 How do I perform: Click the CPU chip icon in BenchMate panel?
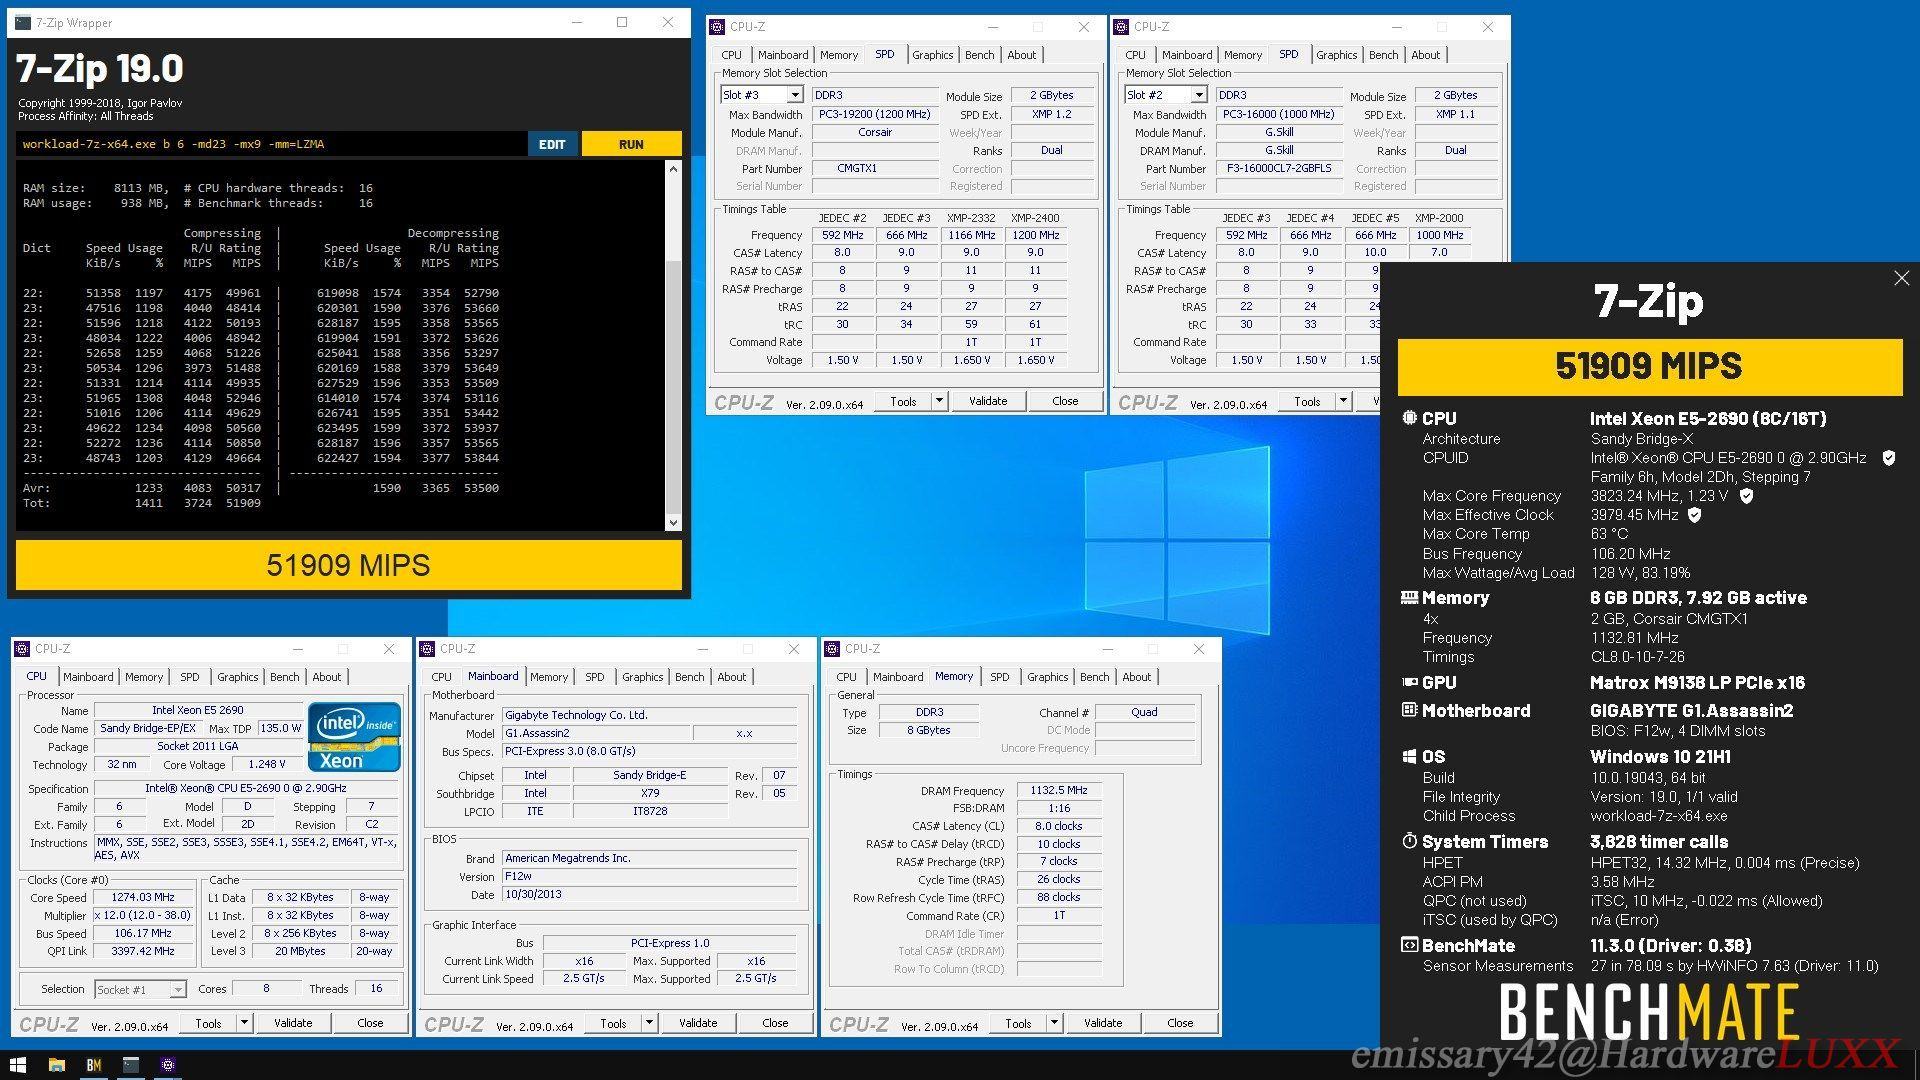pyautogui.click(x=1409, y=418)
